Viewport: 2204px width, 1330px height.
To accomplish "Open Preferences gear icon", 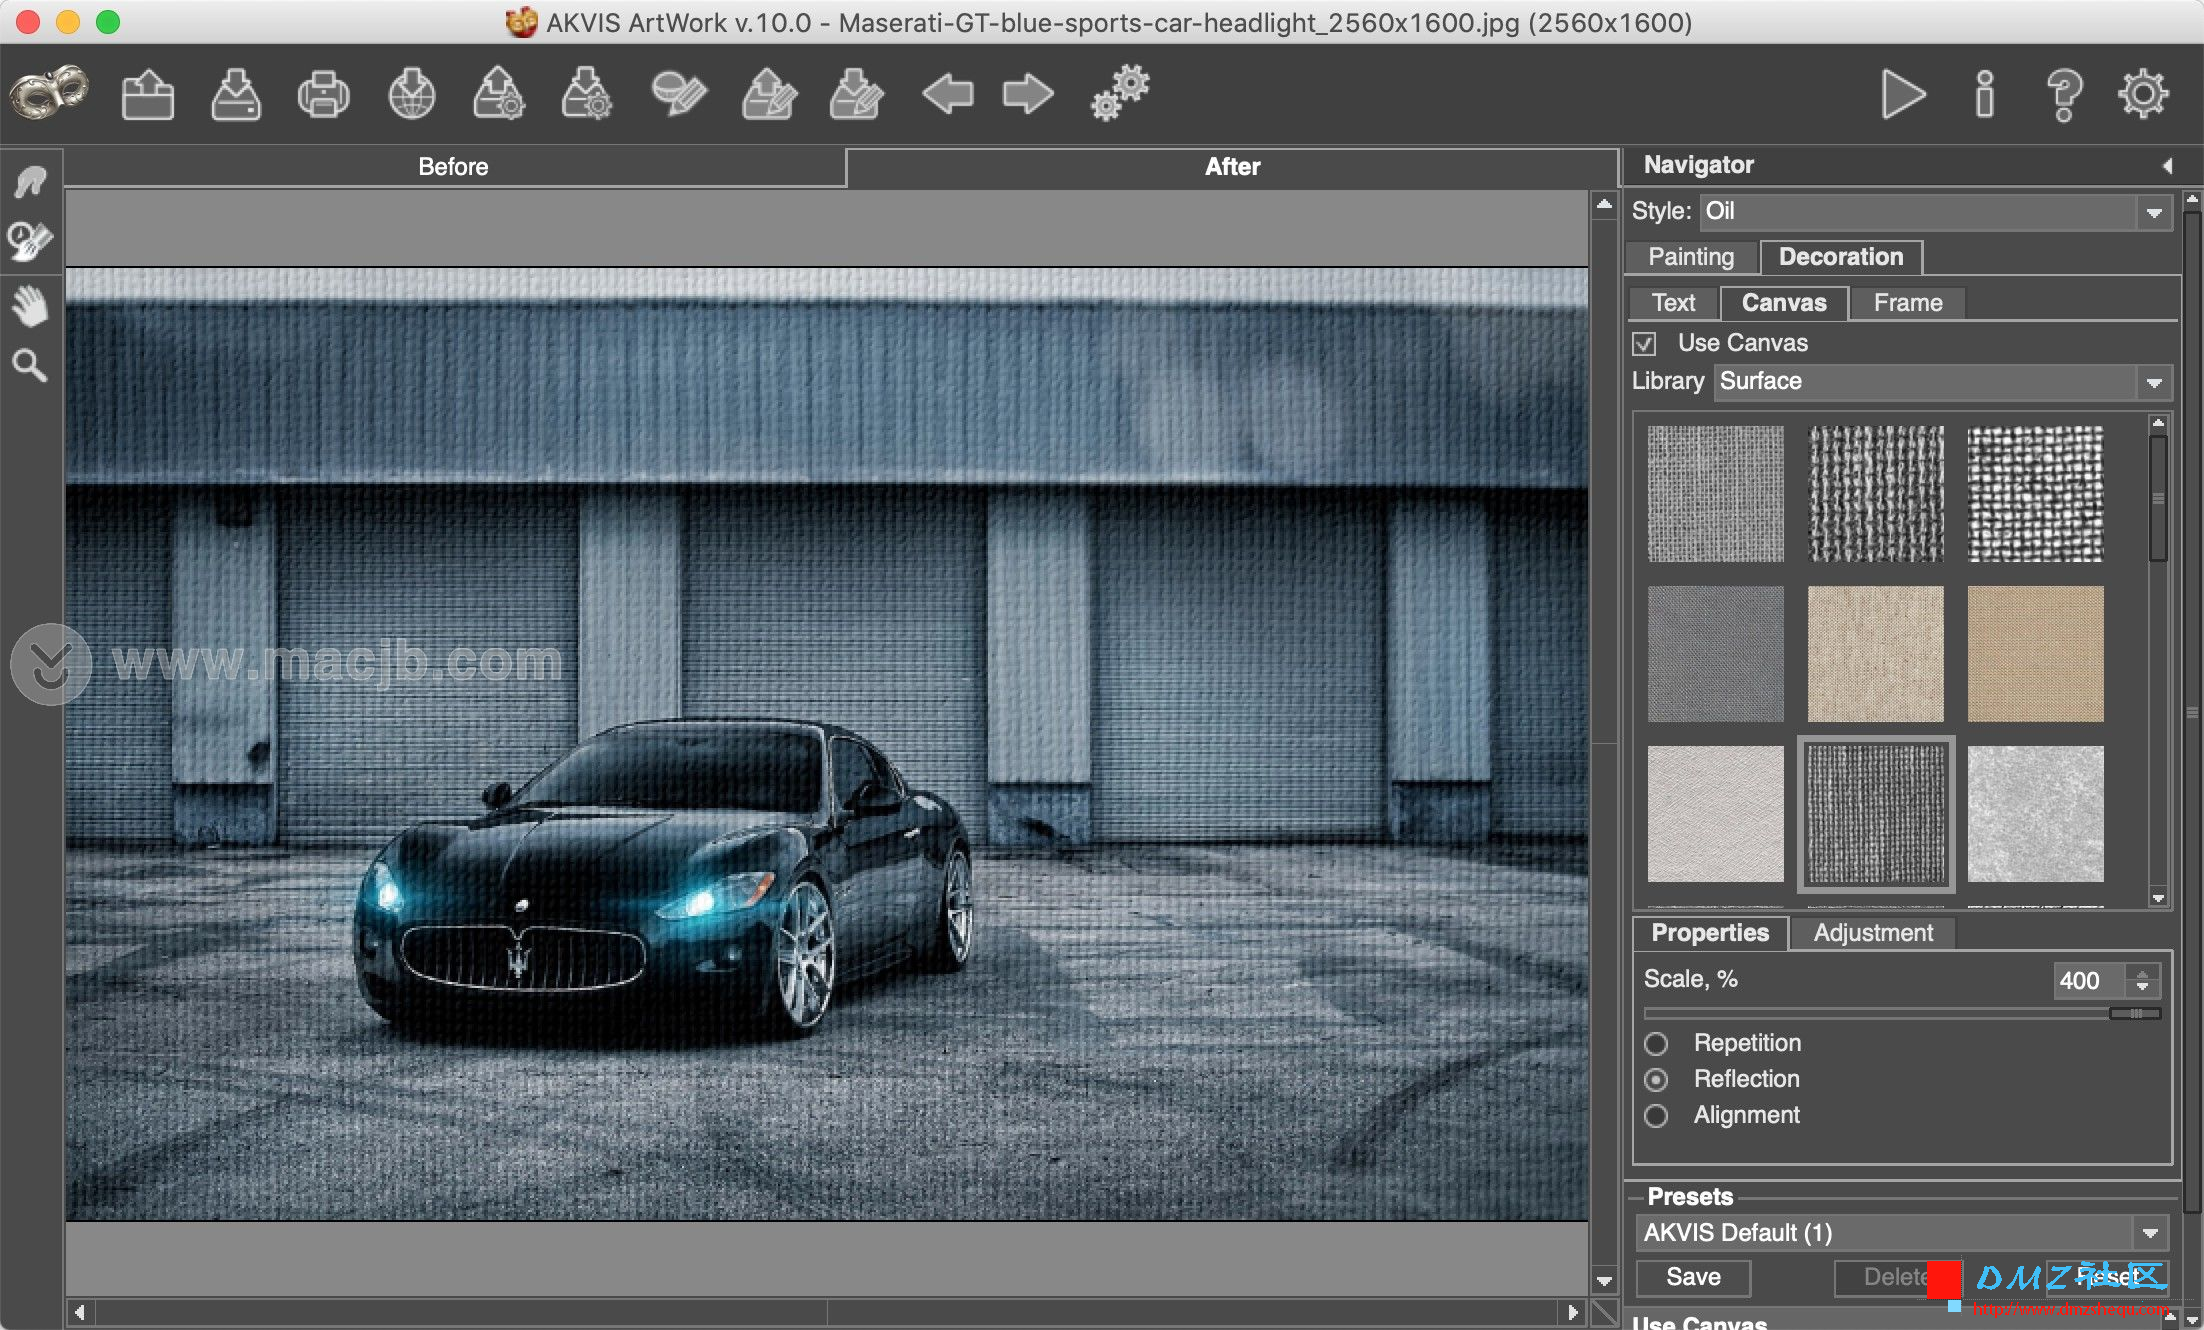I will [x=2143, y=95].
